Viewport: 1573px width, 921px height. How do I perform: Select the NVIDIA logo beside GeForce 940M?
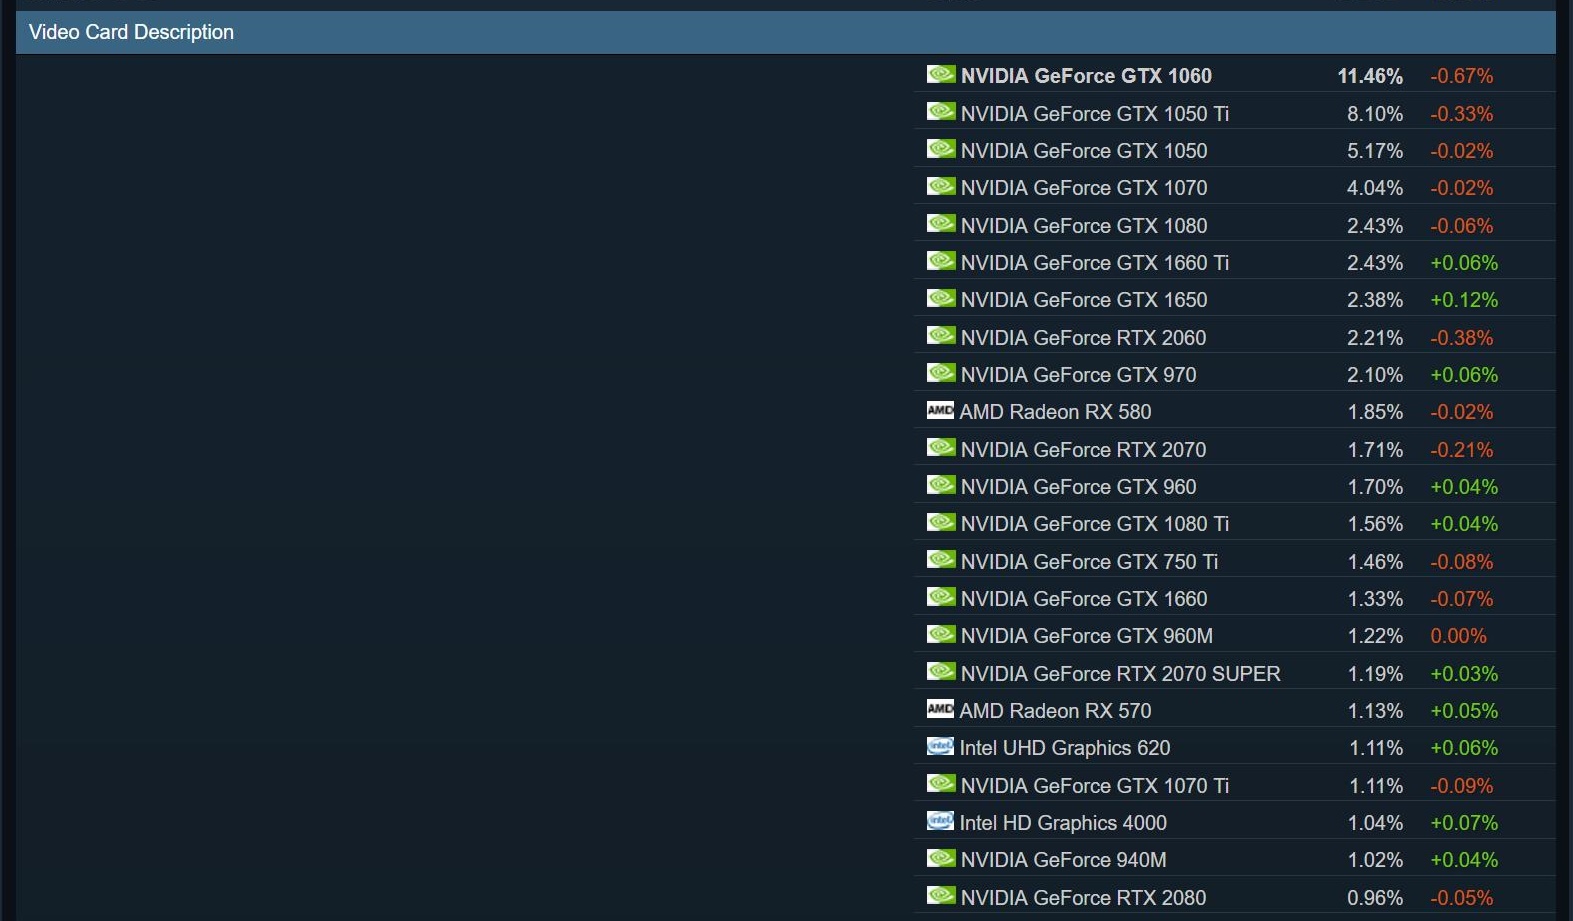pos(941,858)
